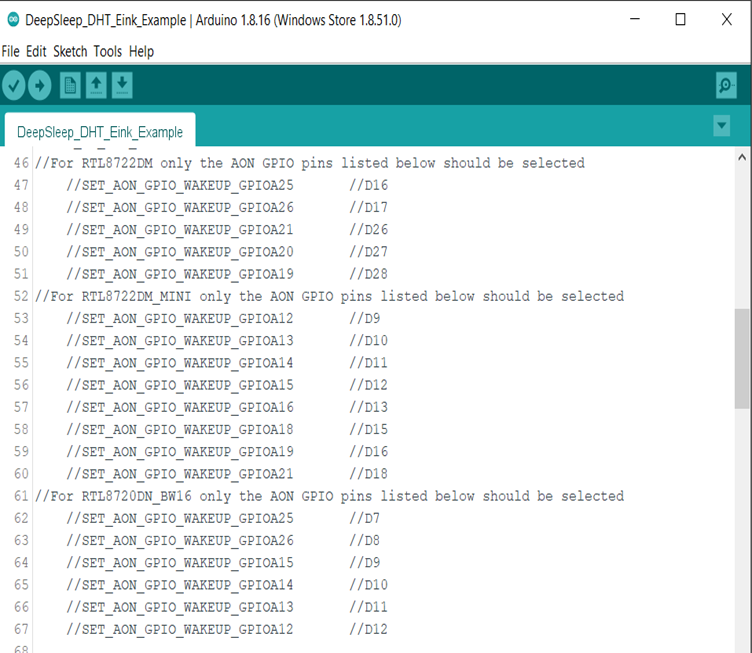Upload the sketch with the arrow button
The height and width of the screenshot is (653, 752).
pyautogui.click(x=39, y=85)
